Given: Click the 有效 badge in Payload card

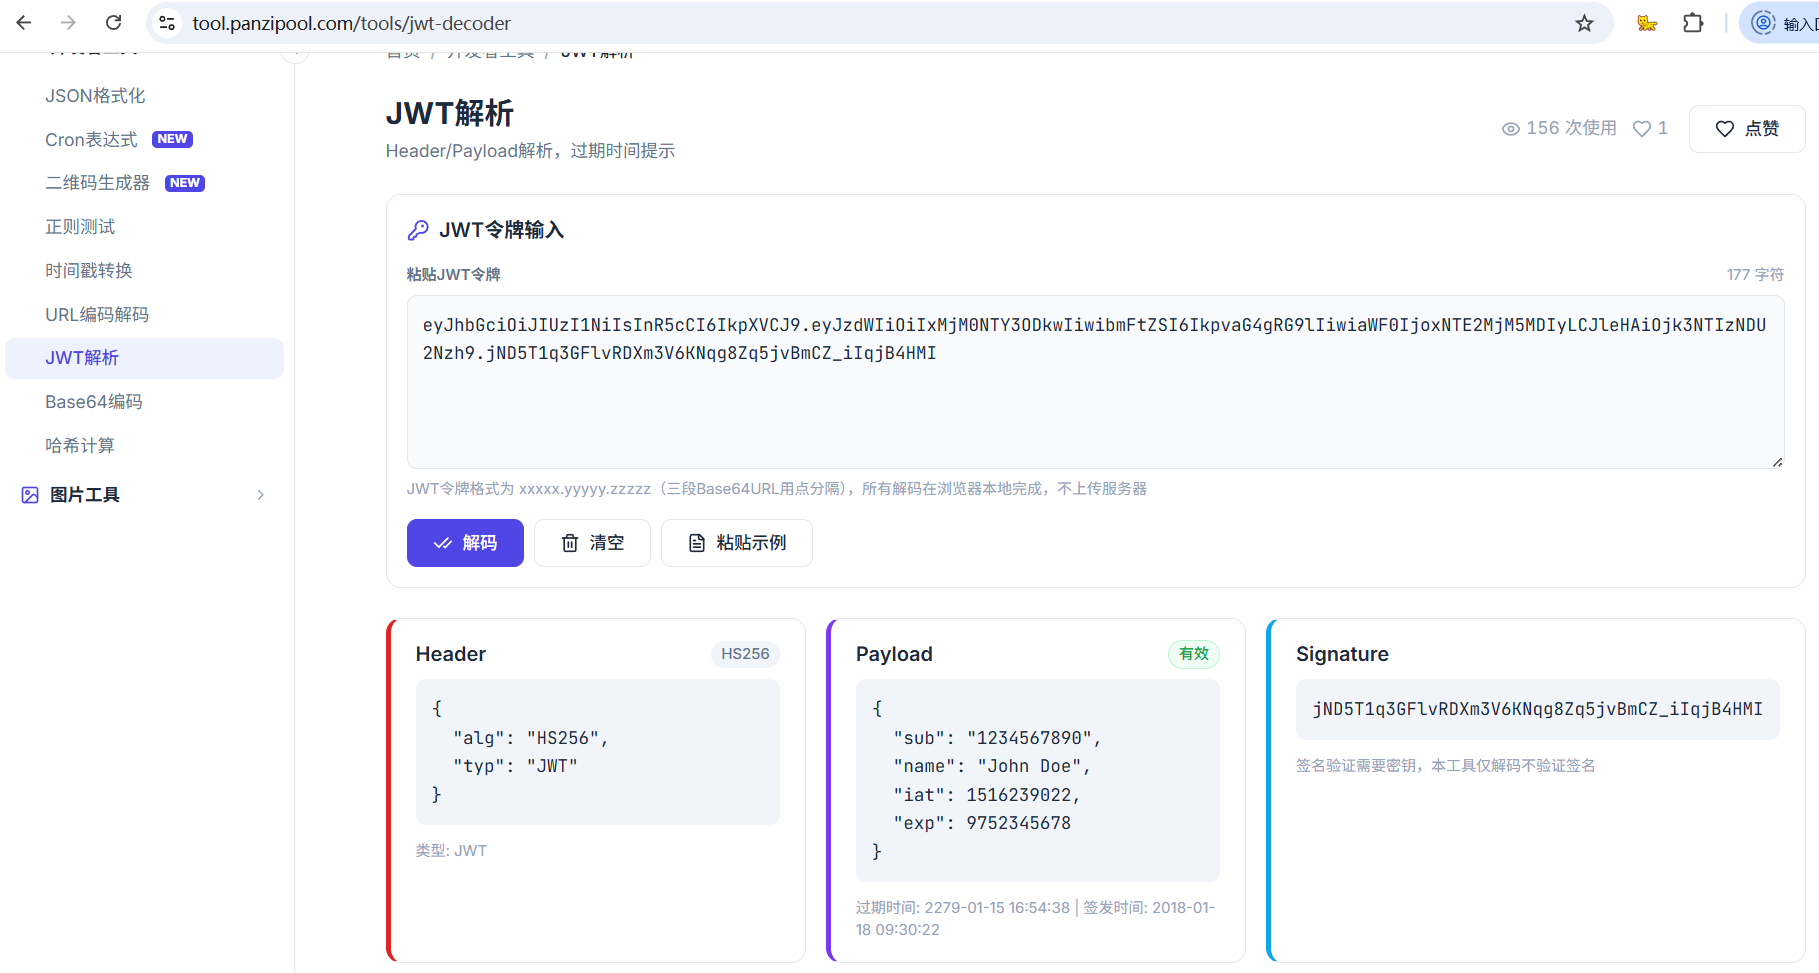Looking at the screenshot, I should pos(1194,654).
